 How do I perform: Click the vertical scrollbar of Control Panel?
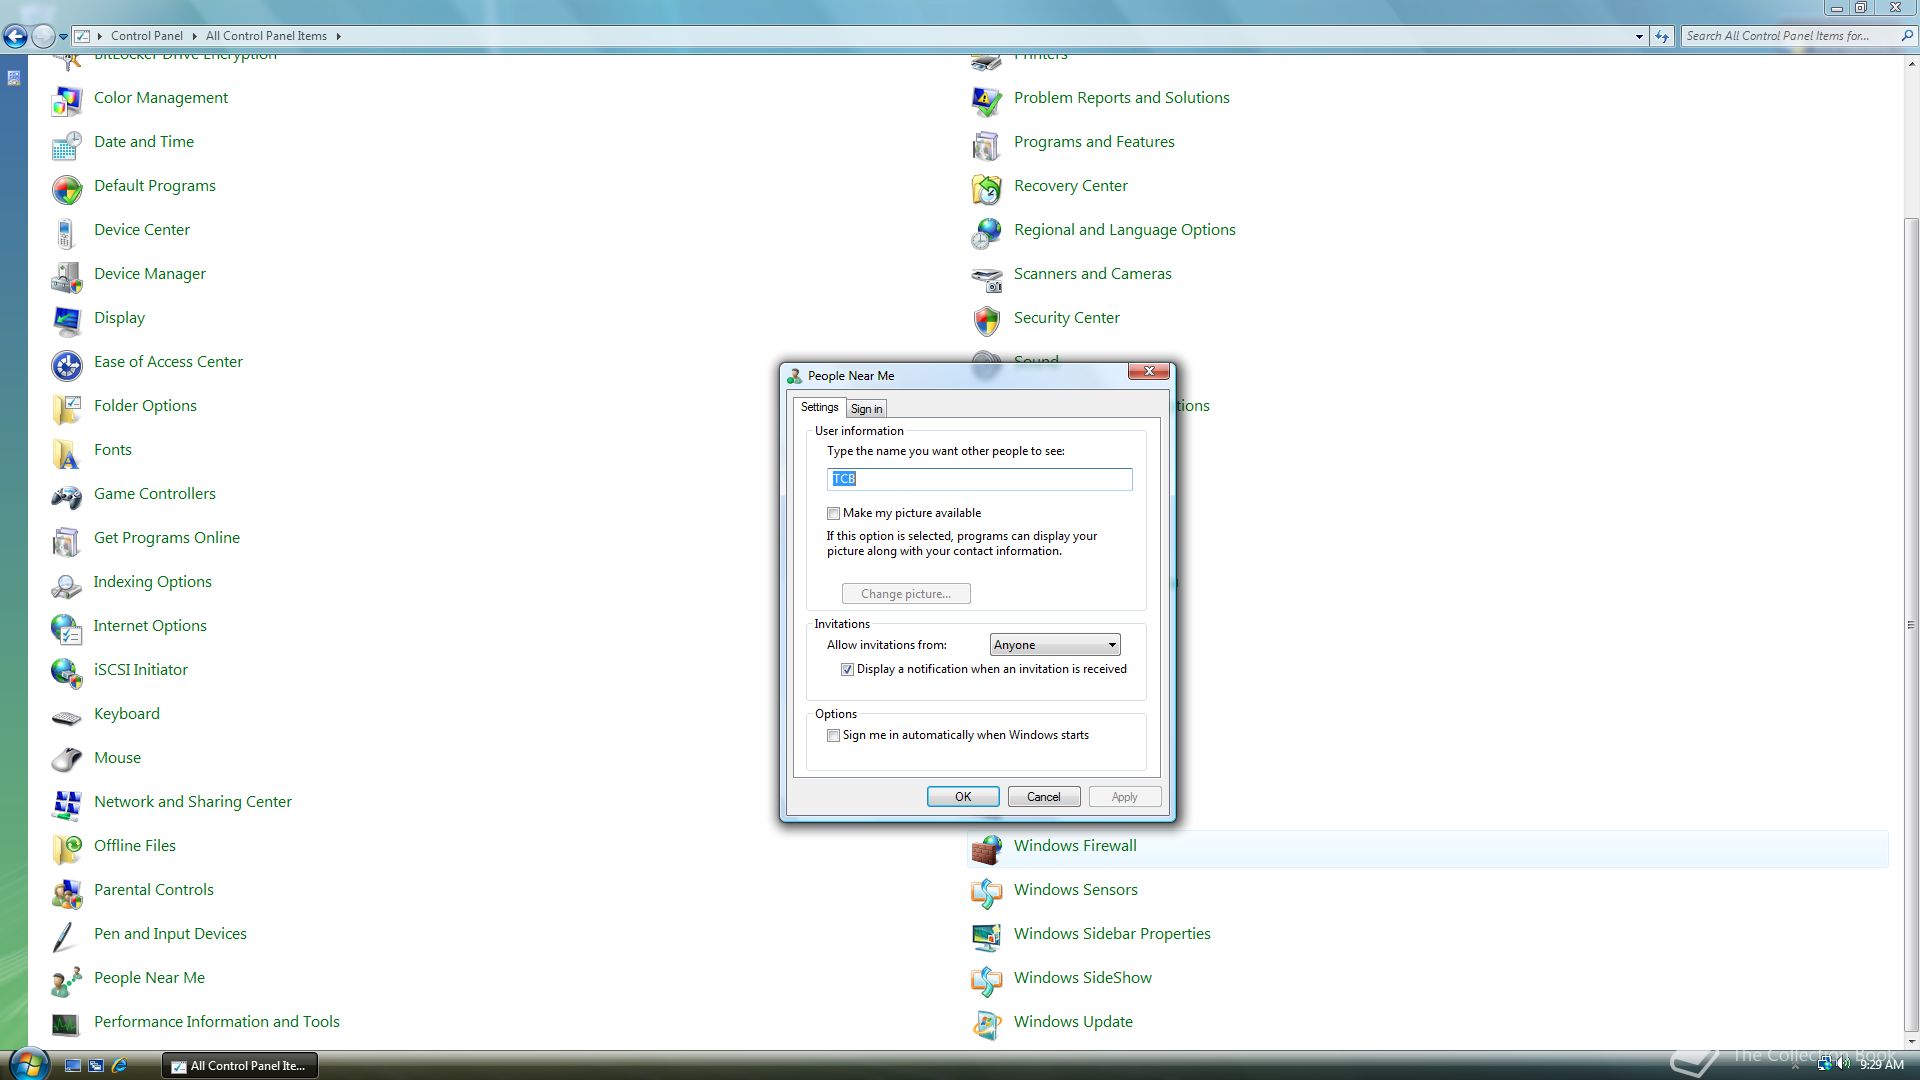point(1911,625)
